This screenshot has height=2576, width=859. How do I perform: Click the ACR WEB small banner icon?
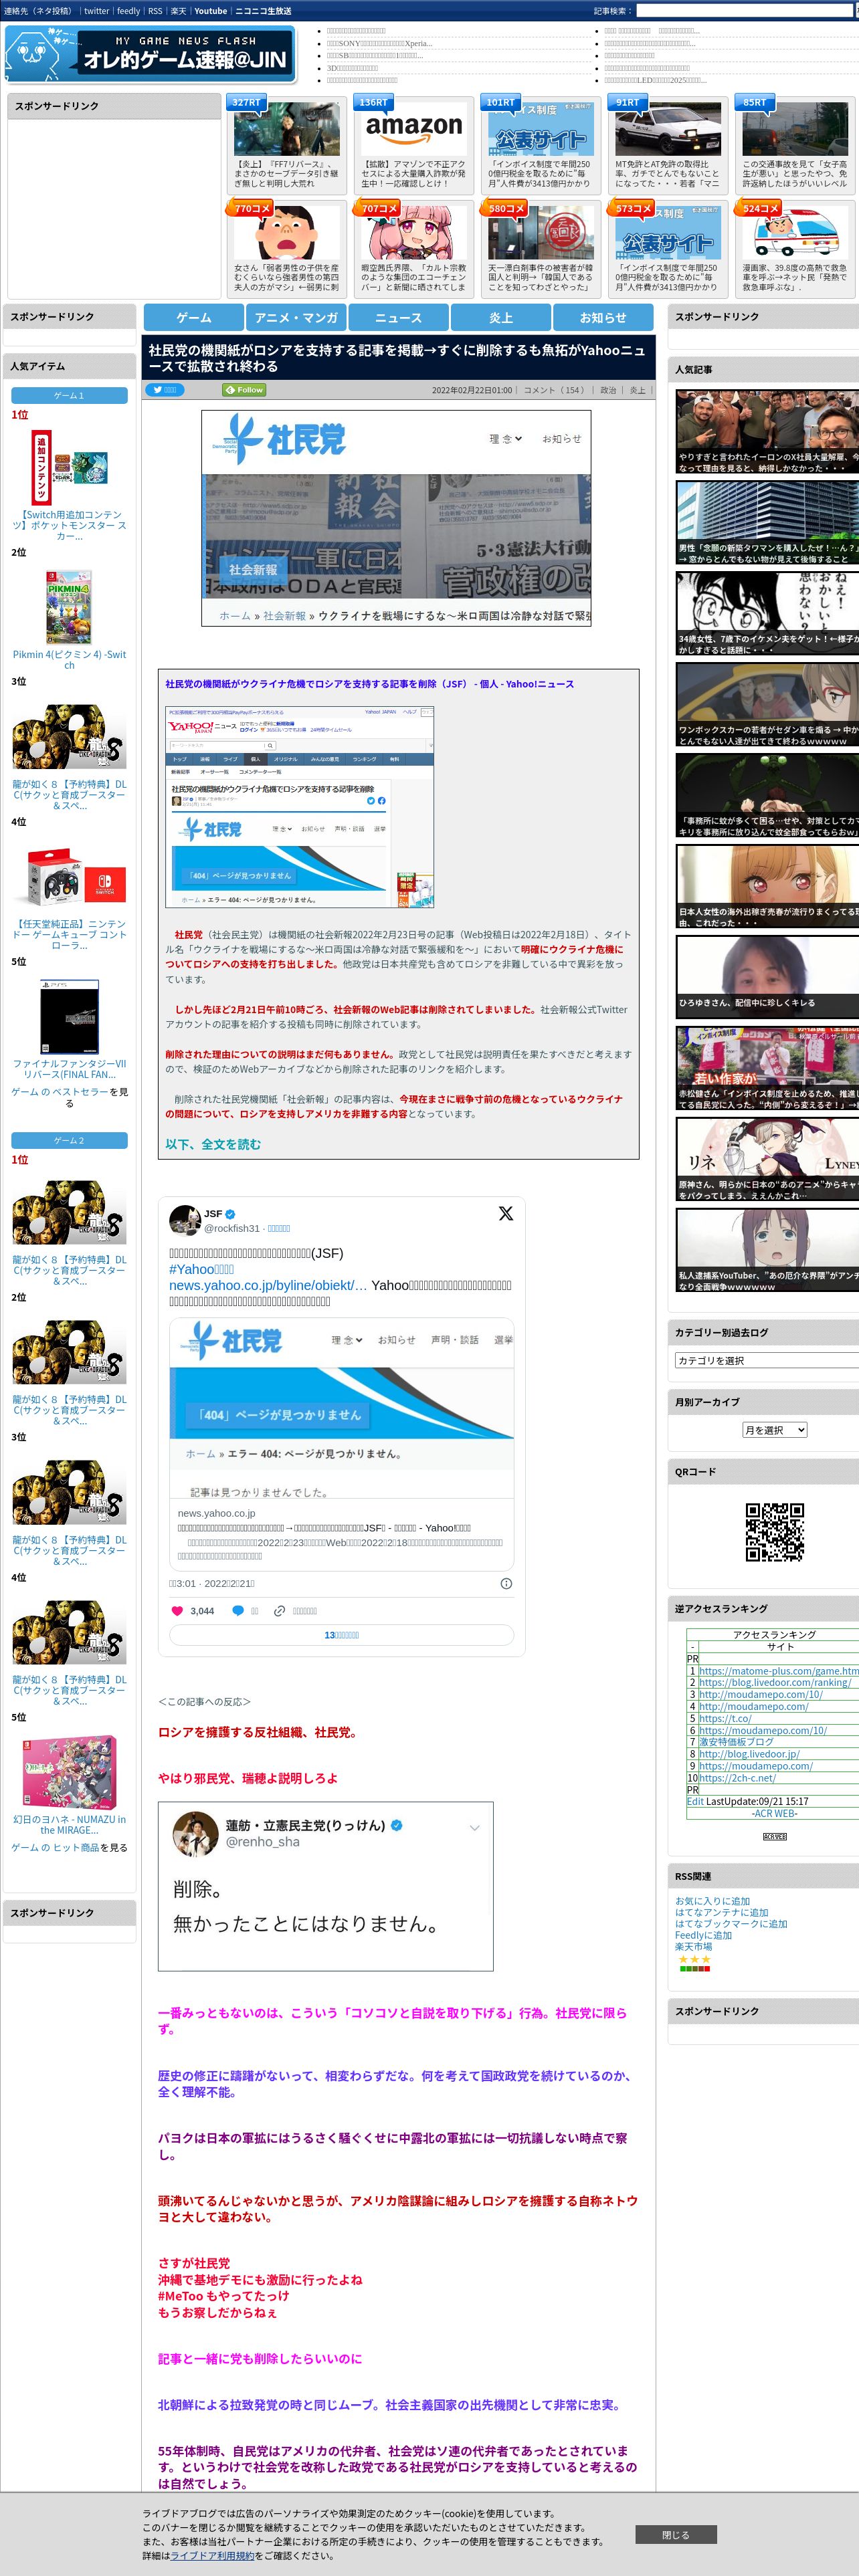[x=774, y=1837]
